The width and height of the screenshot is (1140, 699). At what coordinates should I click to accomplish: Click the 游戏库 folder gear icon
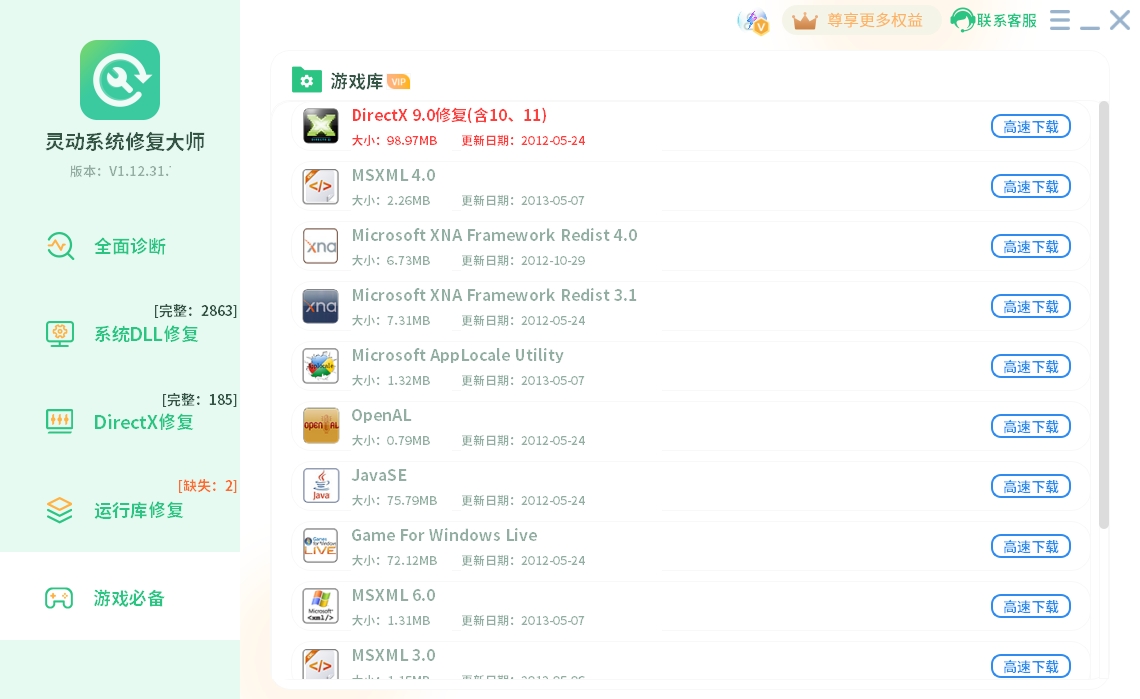pyautogui.click(x=307, y=80)
